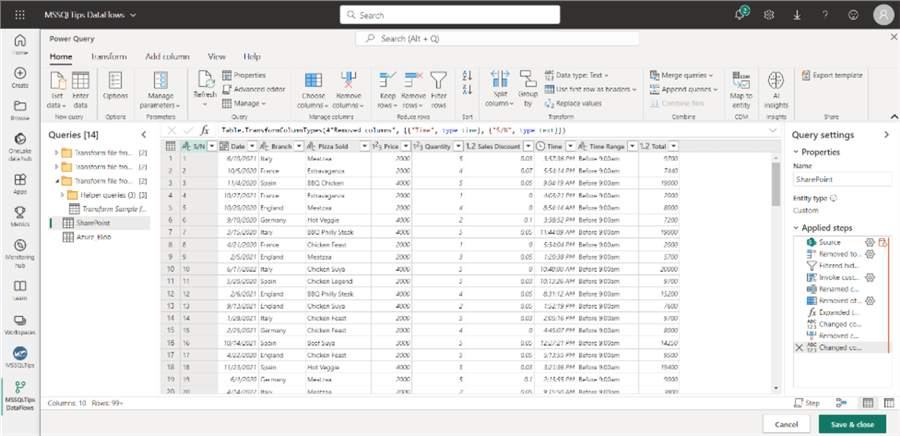Sort descending with the Z-A icon
The image size is (900, 436).
point(467,89)
